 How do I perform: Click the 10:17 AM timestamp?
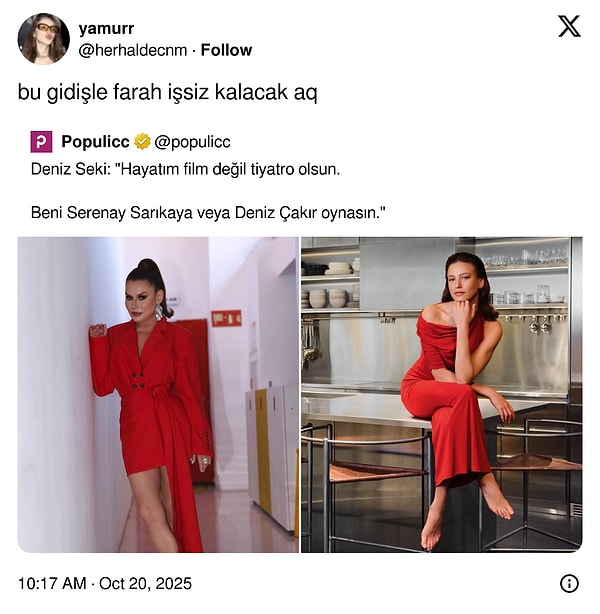[x=52, y=583]
